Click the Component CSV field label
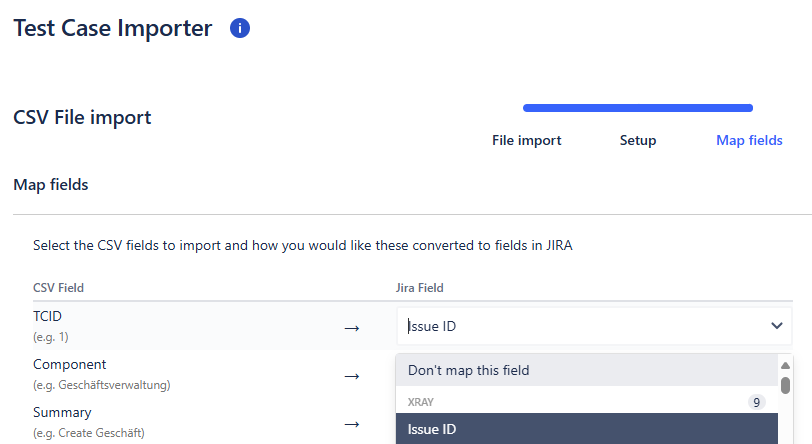This screenshot has width=812, height=444. point(69,364)
